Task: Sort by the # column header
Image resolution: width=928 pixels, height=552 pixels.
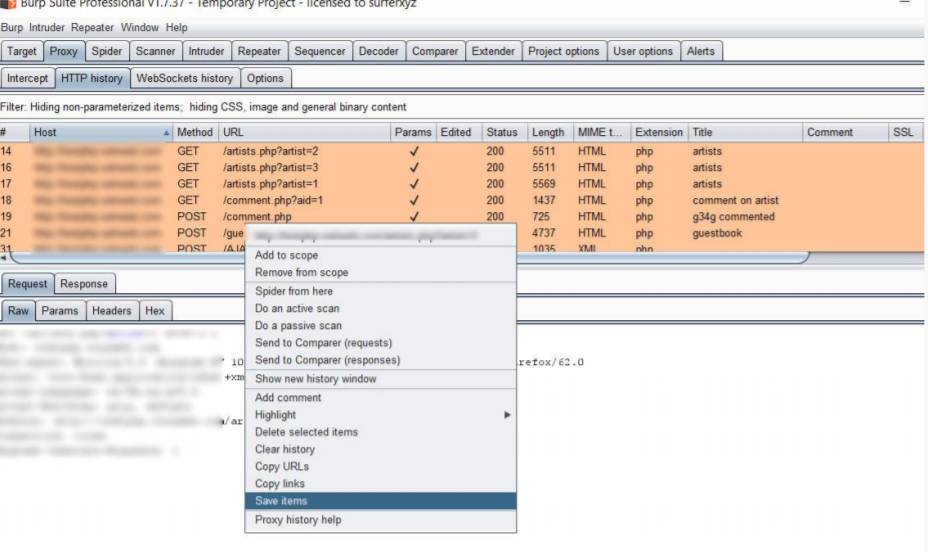Action: (x=14, y=133)
